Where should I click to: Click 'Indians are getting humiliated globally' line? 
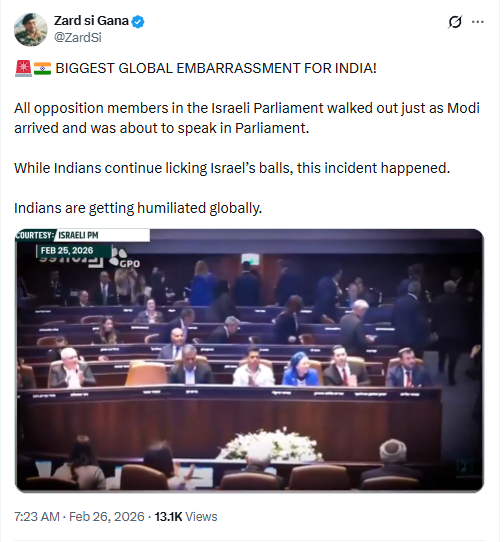pos(138,208)
